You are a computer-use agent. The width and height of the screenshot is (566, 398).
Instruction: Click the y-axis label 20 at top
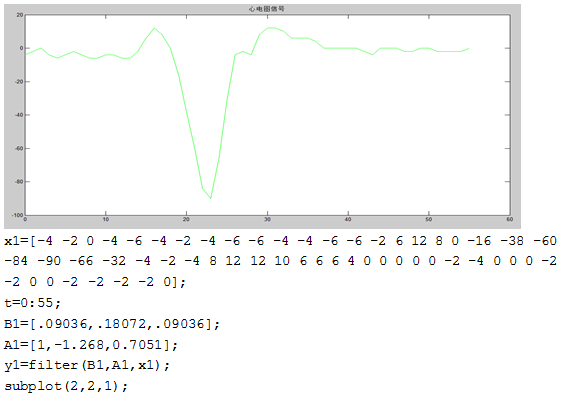pos(20,15)
